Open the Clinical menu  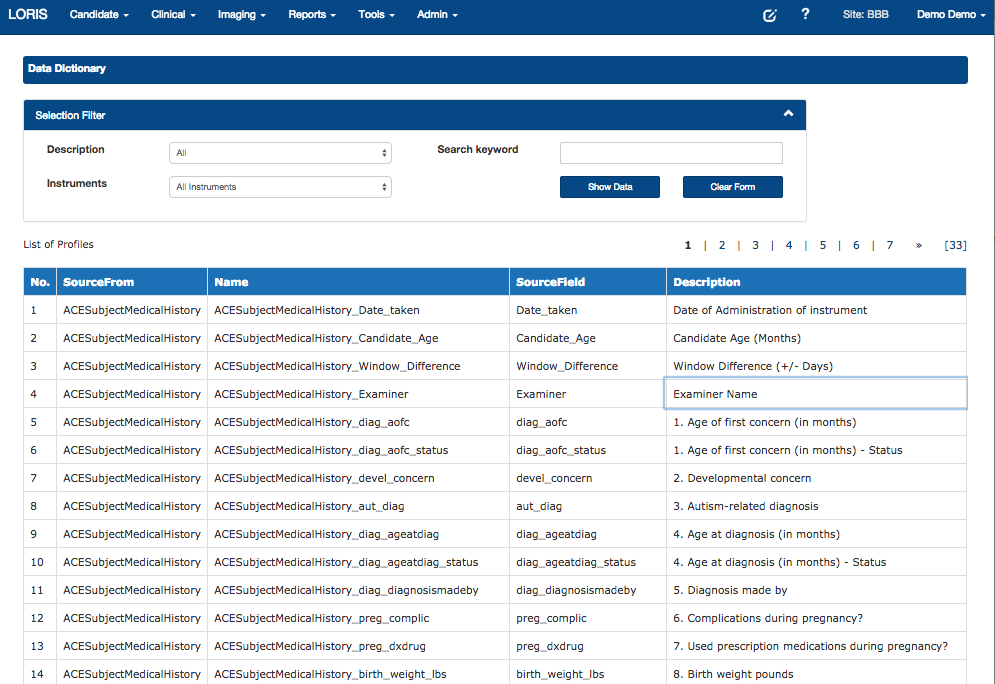coord(173,15)
